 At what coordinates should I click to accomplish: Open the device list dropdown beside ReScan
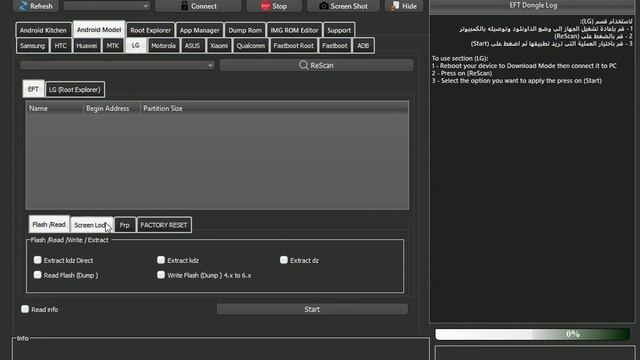(x=117, y=65)
